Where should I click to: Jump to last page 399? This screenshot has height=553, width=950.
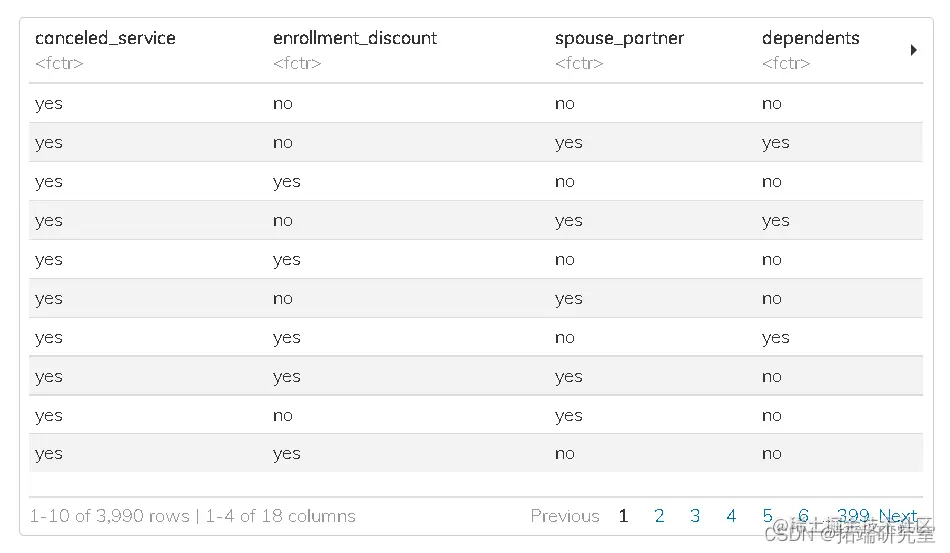(x=853, y=516)
